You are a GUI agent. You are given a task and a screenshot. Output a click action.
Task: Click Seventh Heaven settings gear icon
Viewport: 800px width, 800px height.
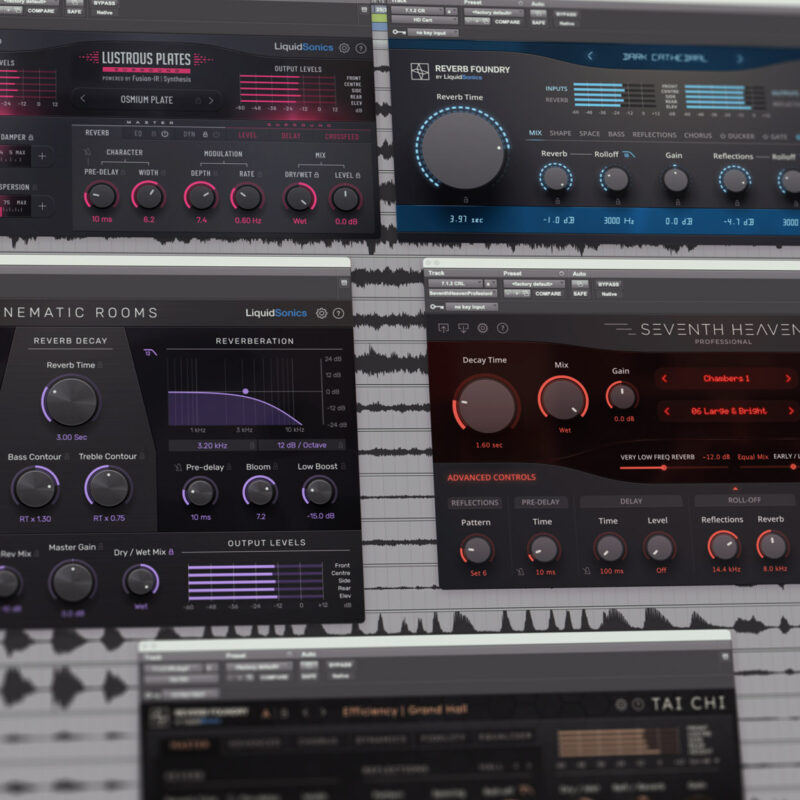click(x=483, y=328)
